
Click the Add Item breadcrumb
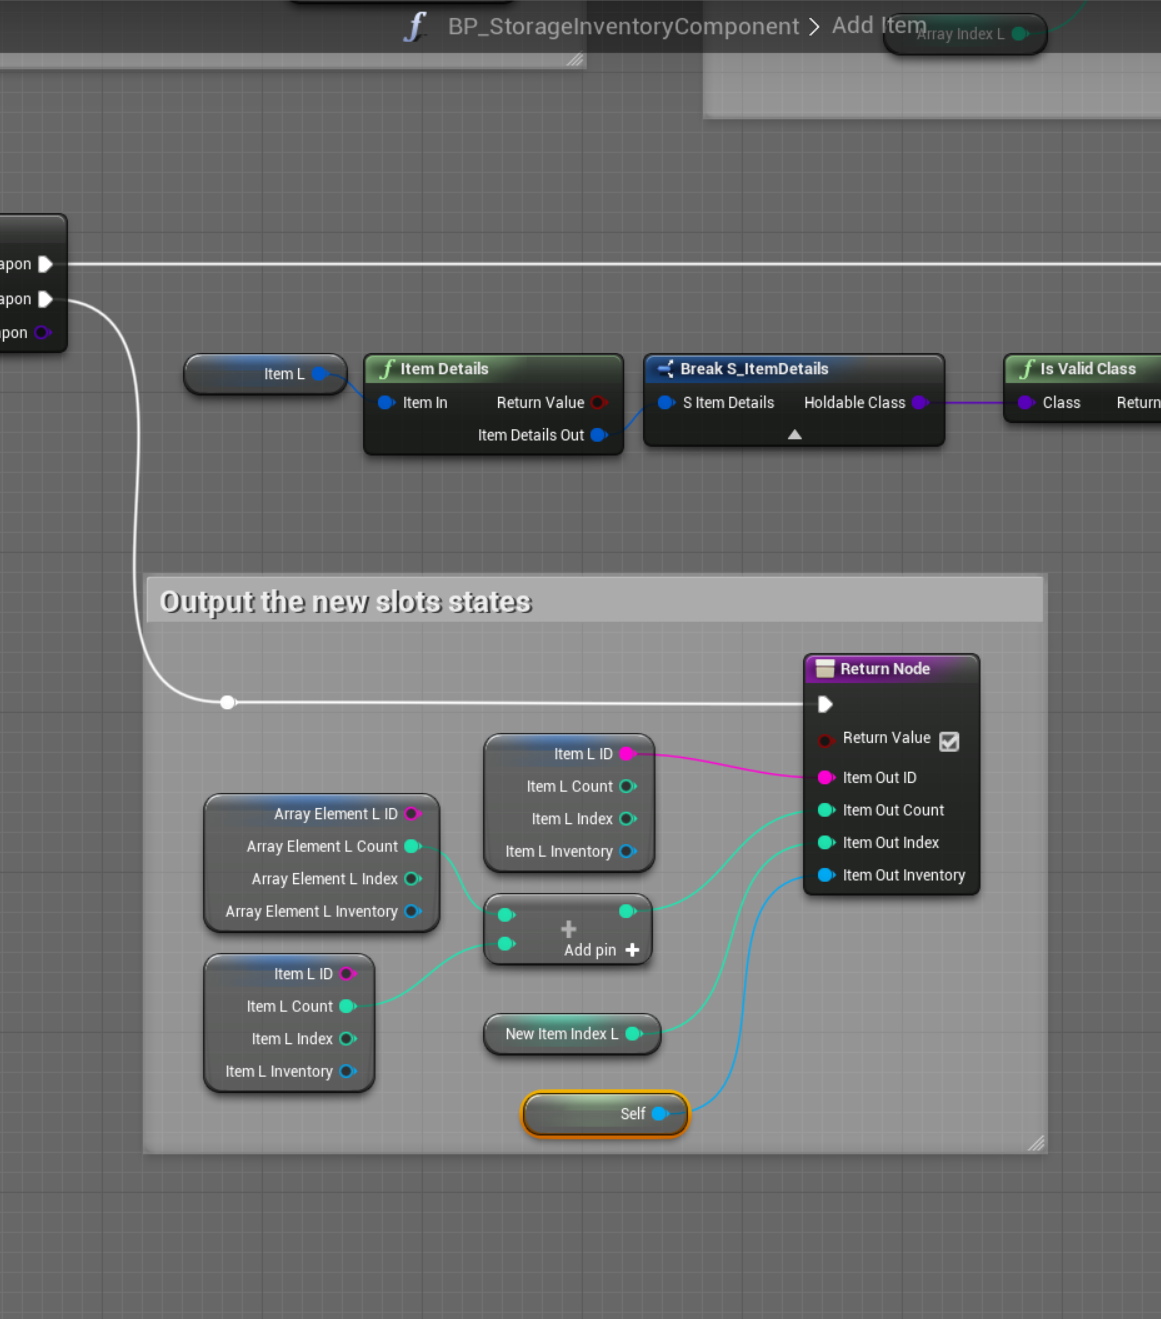click(x=878, y=25)
